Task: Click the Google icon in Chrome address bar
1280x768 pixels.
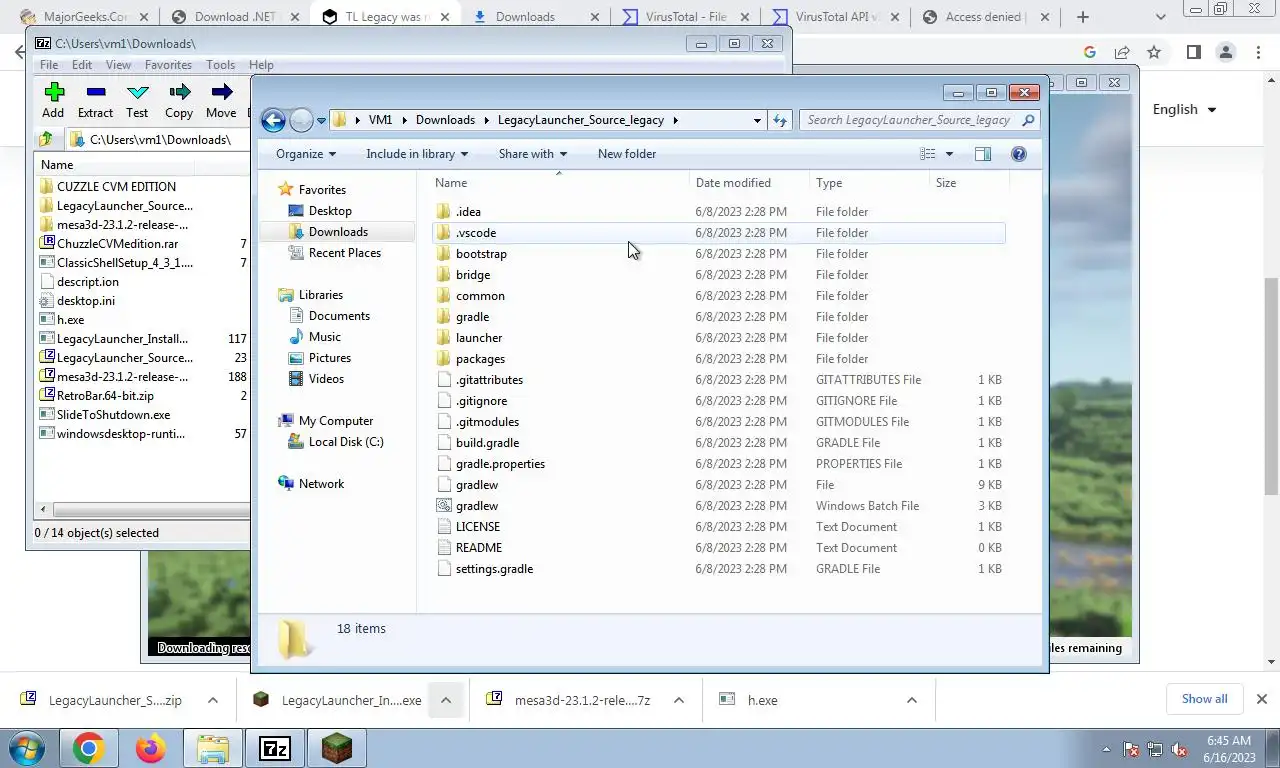Action: point(1090,52)
